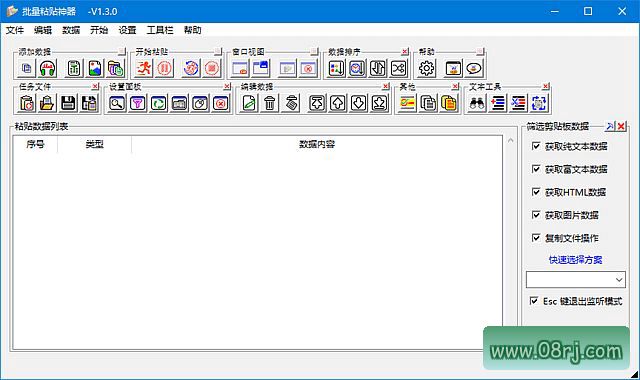This screenshot has width=640, height=380.
Task: Click the binoculars find icon in 文本工具
Action: click(x=476, y=103)
